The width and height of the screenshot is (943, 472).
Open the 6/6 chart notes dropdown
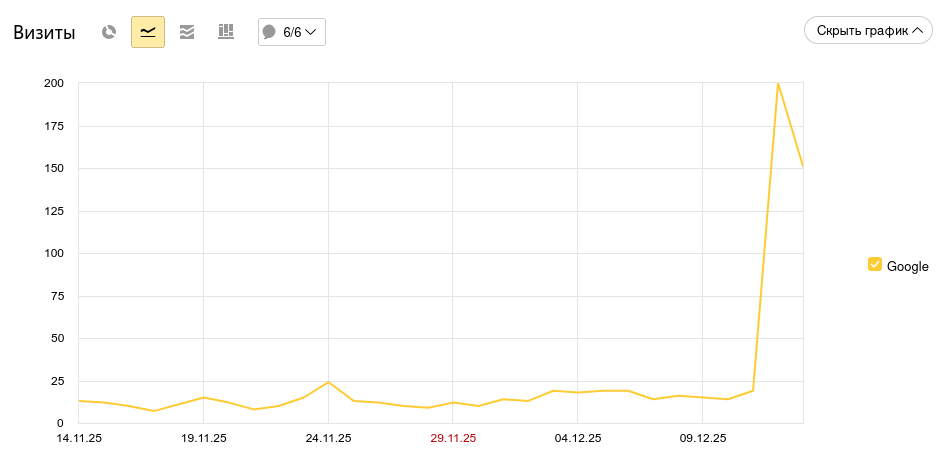[291, 32]
